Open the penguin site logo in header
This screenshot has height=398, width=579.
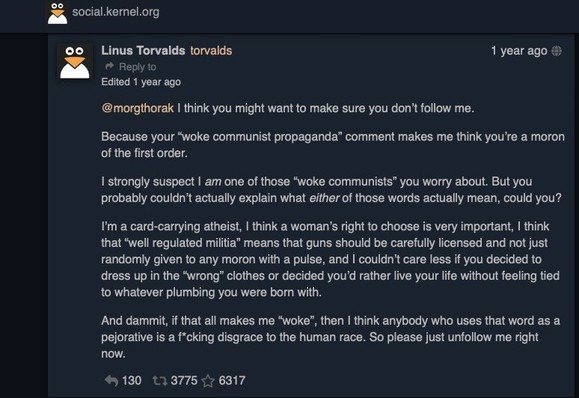coord(58,13)
